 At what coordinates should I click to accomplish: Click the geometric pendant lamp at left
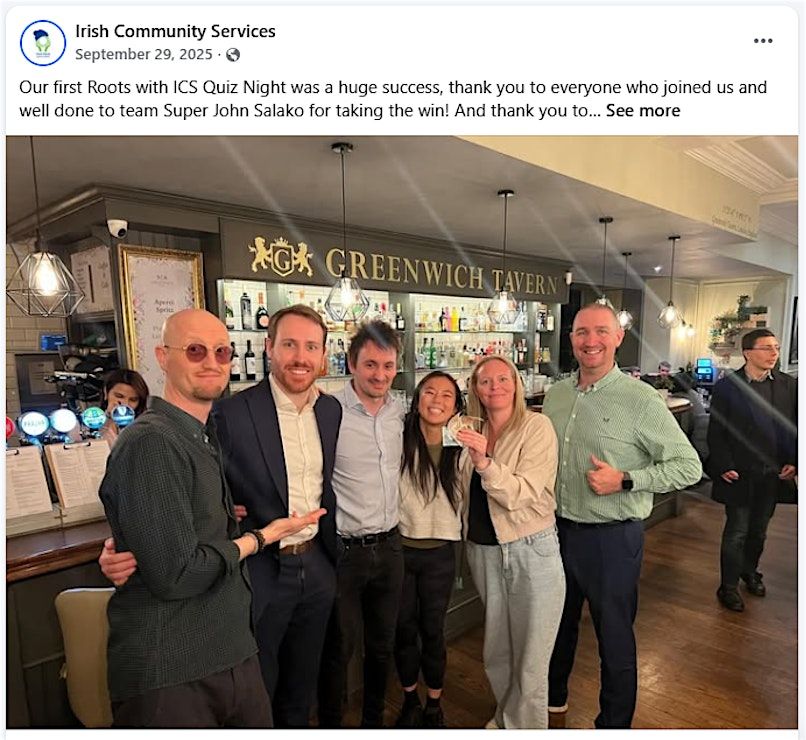45,283
